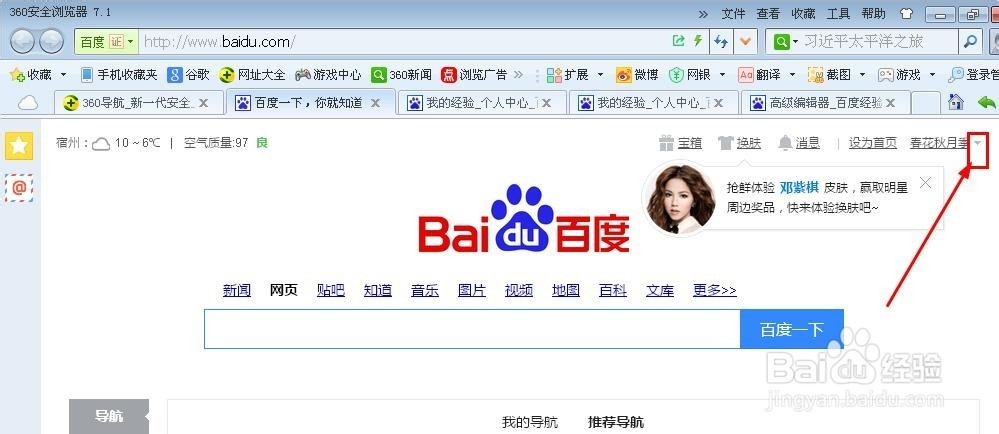This screenshot has width=999, height=434.
Task: Open the 扩展 dropdown arrow
Action: point(600,75)
